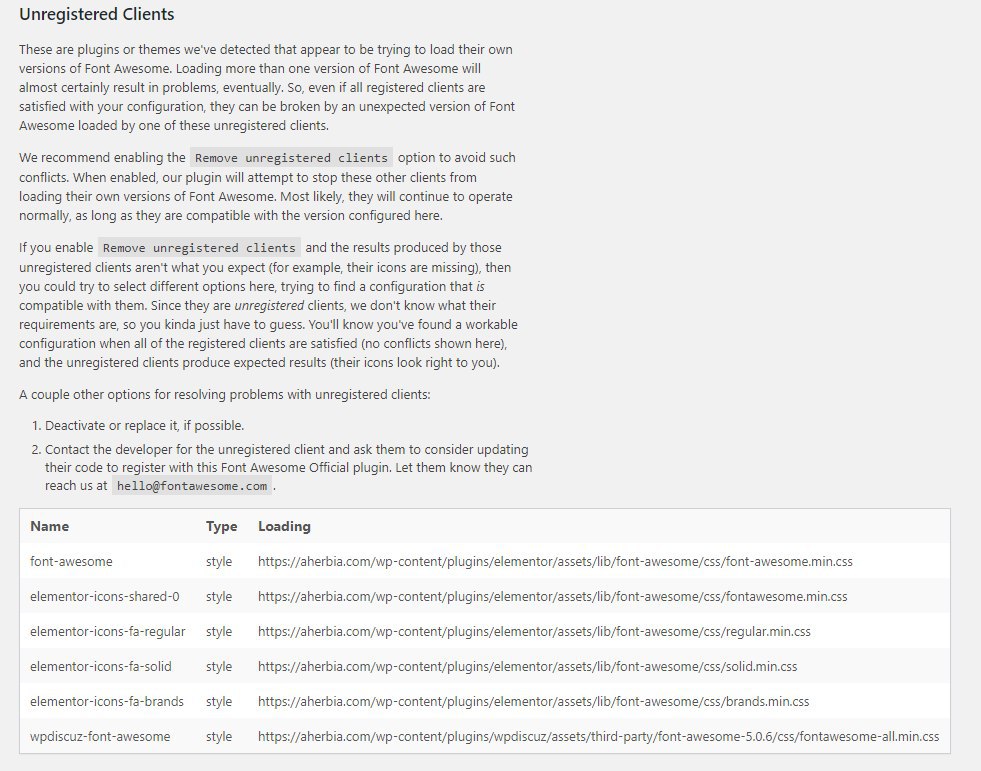Click the italic word 'unregistered'

tap(269, 305)
